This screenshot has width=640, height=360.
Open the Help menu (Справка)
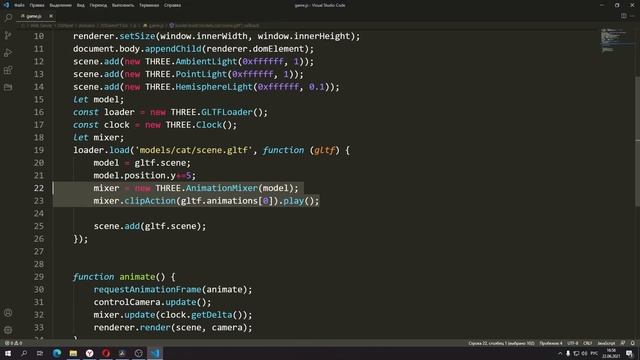[x=172, y=5]
